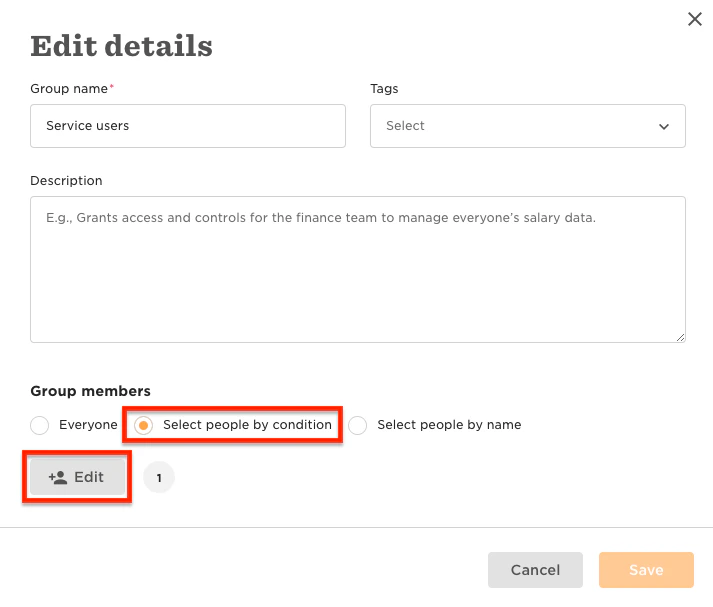The width and height of the screenshot is (713, 607).
Task: Click the Edit members button
Action: (77, 477)
